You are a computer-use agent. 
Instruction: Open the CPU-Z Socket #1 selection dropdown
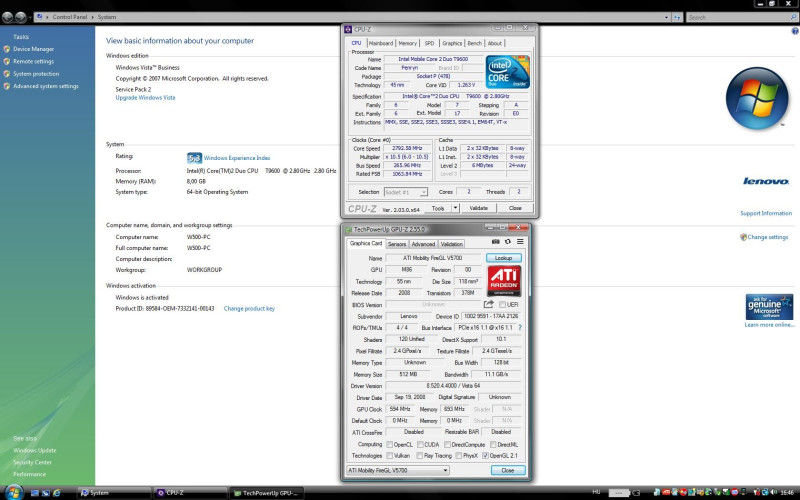click(x=405, y=192)
